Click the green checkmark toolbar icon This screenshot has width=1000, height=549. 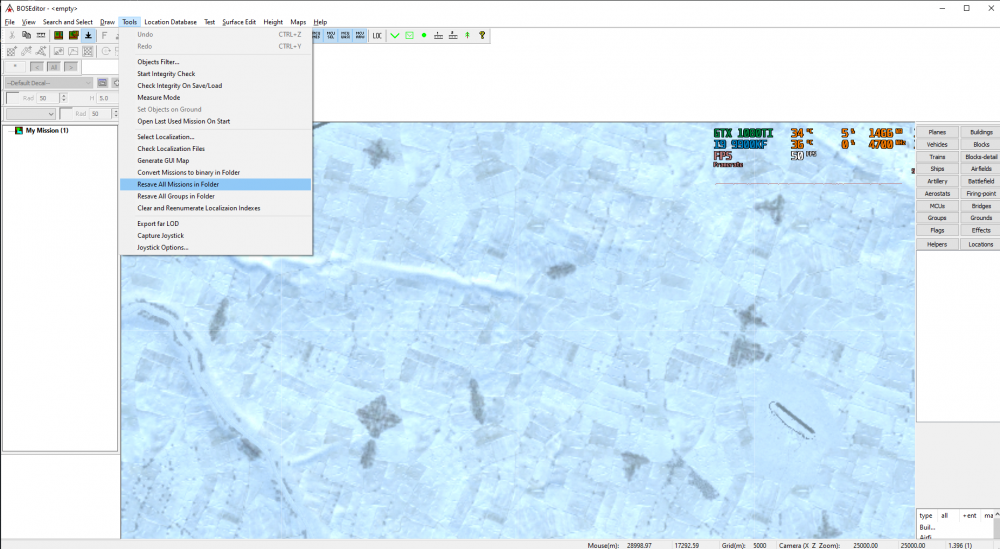tap(395, 35)
